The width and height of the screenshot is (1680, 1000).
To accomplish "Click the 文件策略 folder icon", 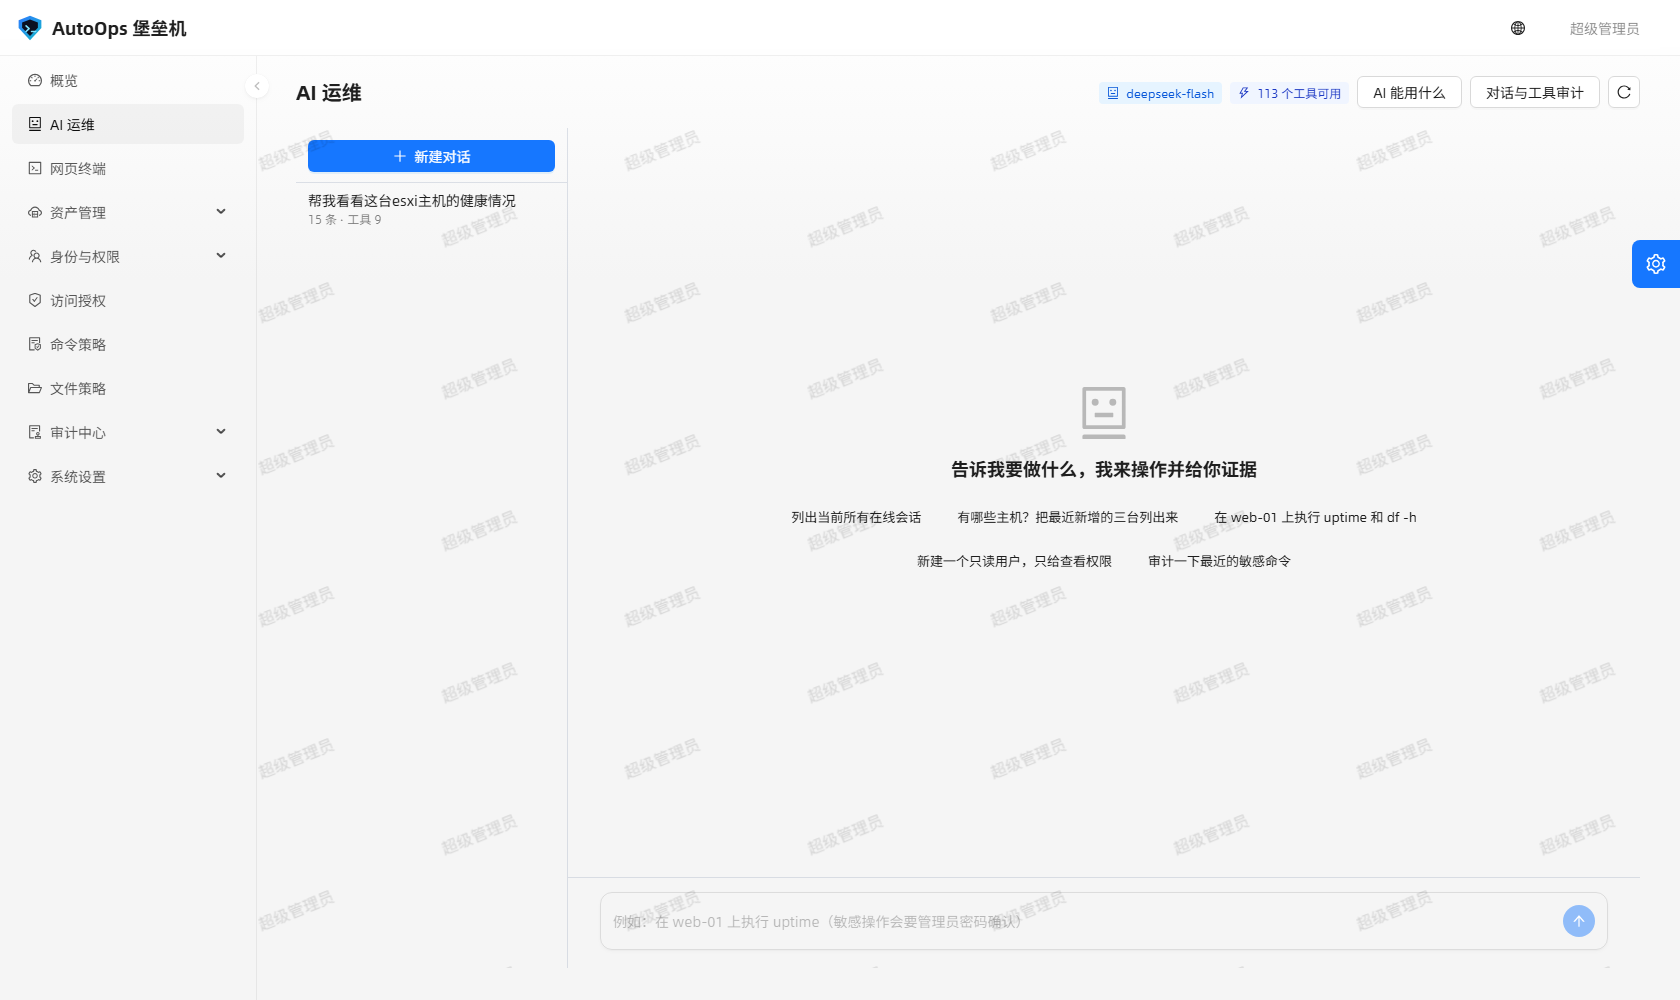I will 35,388.
